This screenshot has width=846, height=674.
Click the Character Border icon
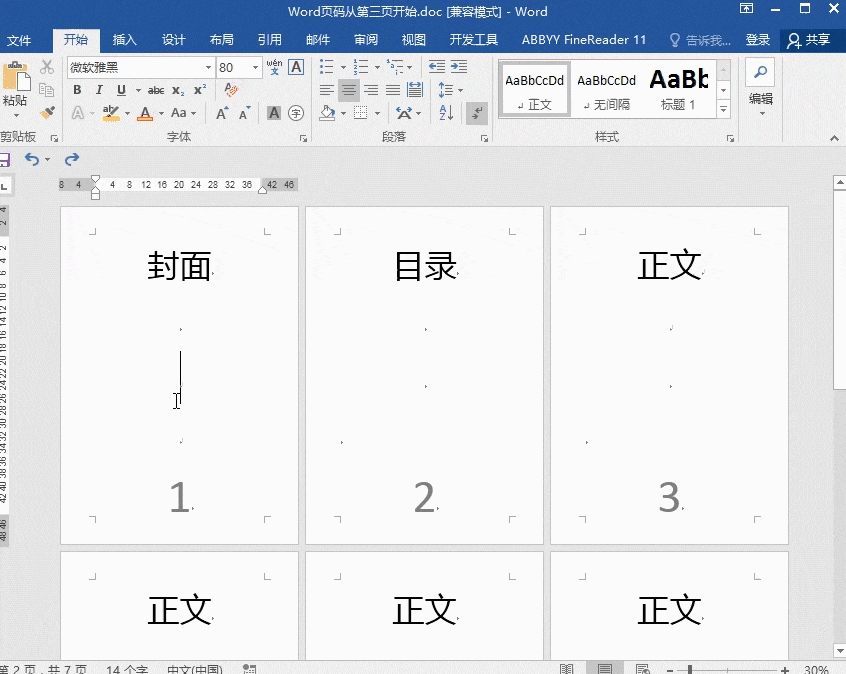294,65
